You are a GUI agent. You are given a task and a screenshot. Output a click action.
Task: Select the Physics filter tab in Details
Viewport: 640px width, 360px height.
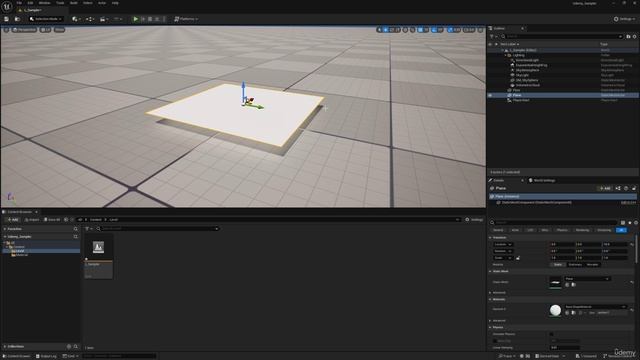[x=562, y=230]
